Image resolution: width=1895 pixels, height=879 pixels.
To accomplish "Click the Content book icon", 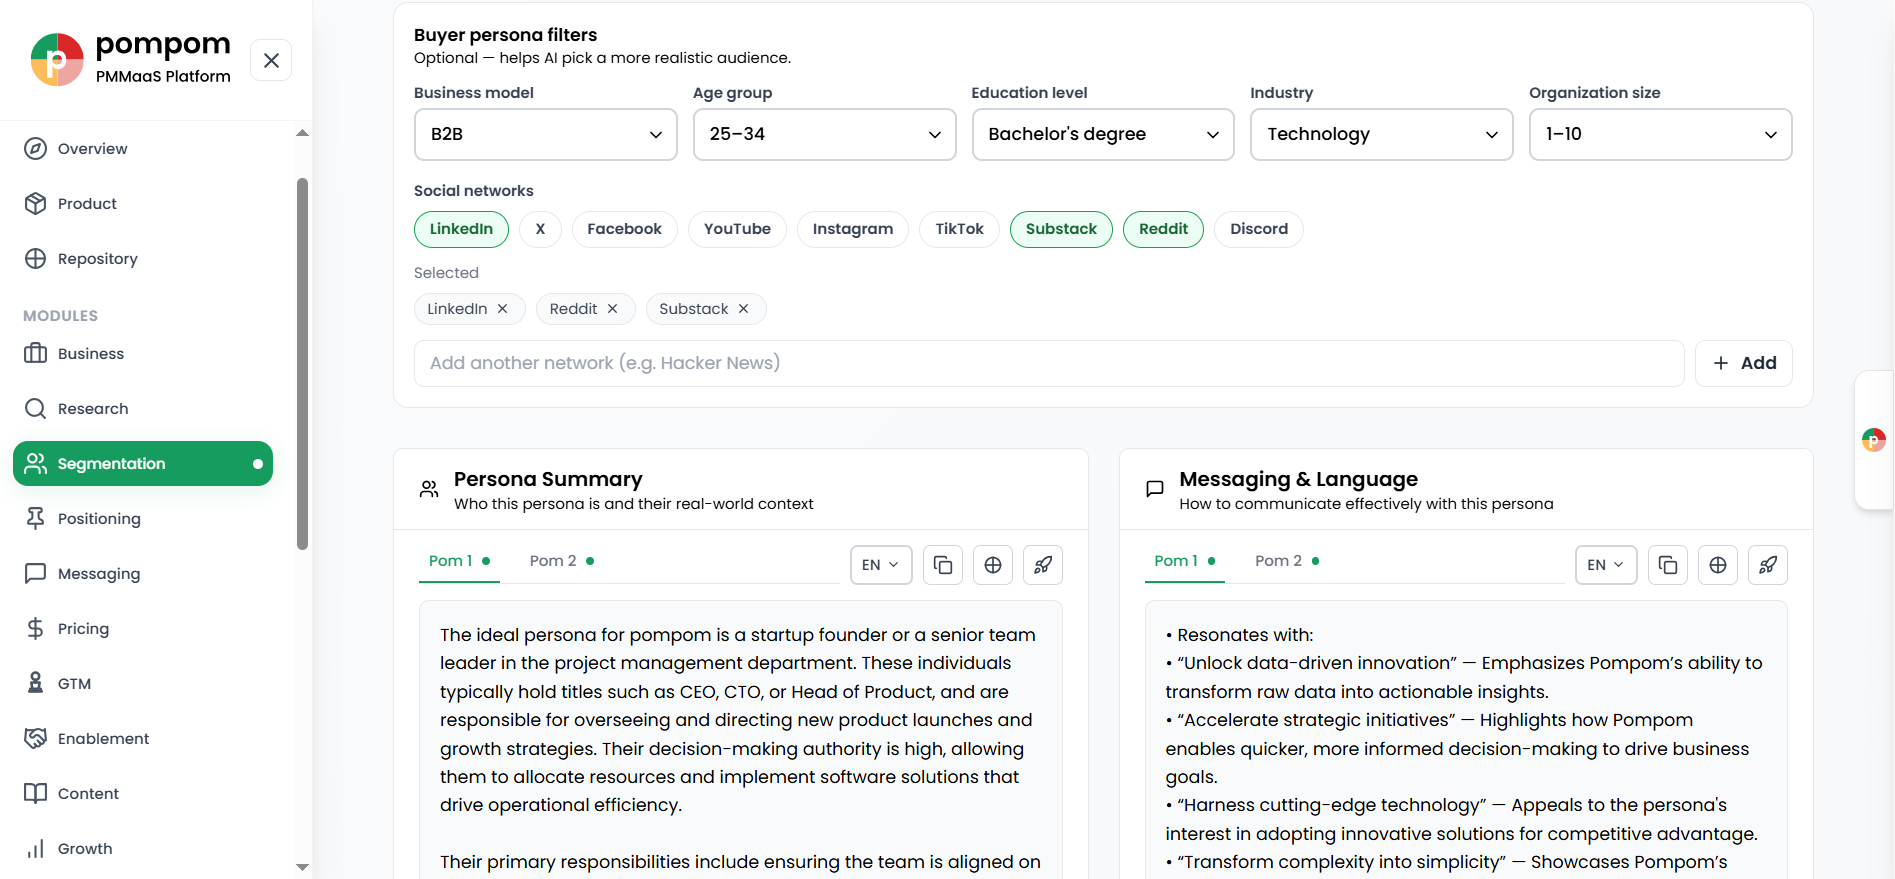I will click(x=36, y=793).
